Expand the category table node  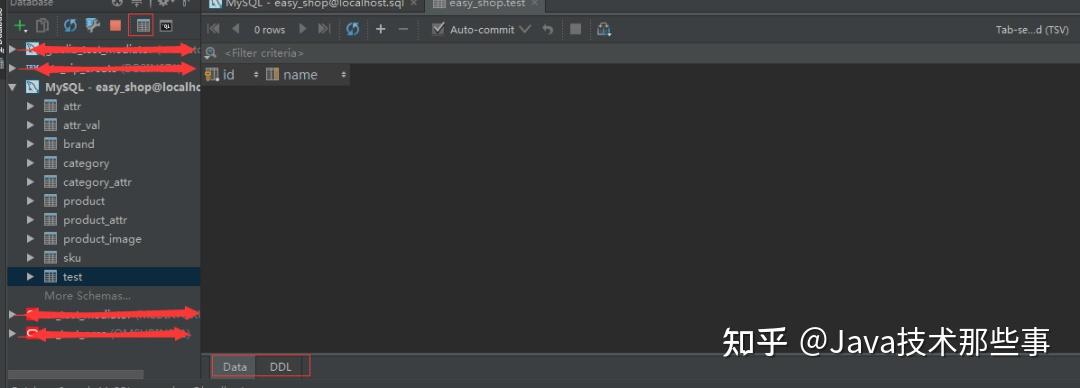coord(30,163)
